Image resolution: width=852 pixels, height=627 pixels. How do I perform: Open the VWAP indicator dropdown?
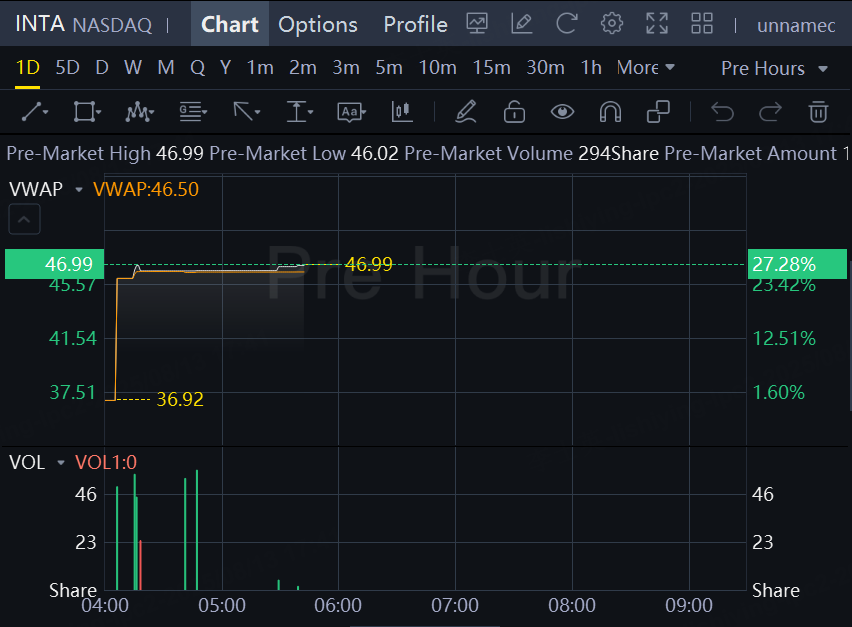click(79, 190)
